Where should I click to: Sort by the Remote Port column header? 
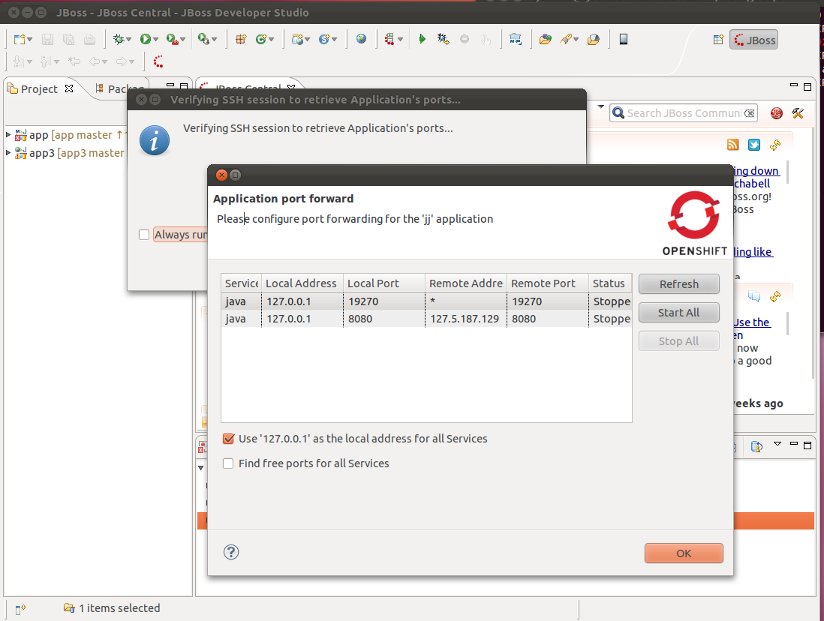(548, 283)
